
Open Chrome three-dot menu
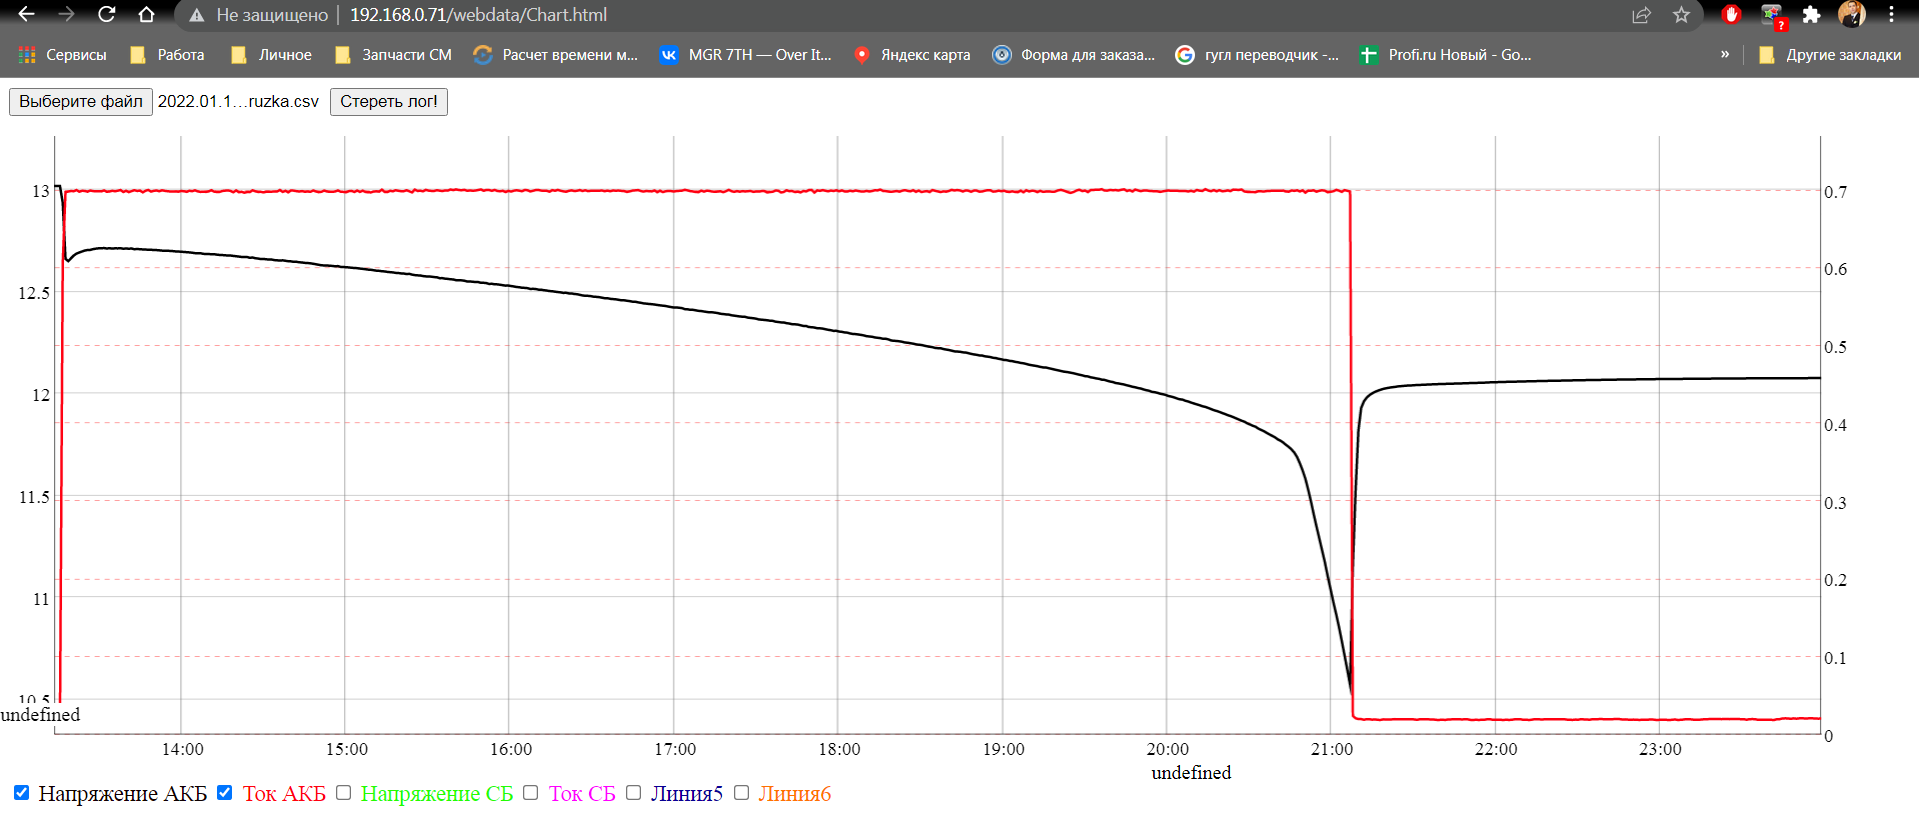pyautogui.click(x=1891, y=14)
